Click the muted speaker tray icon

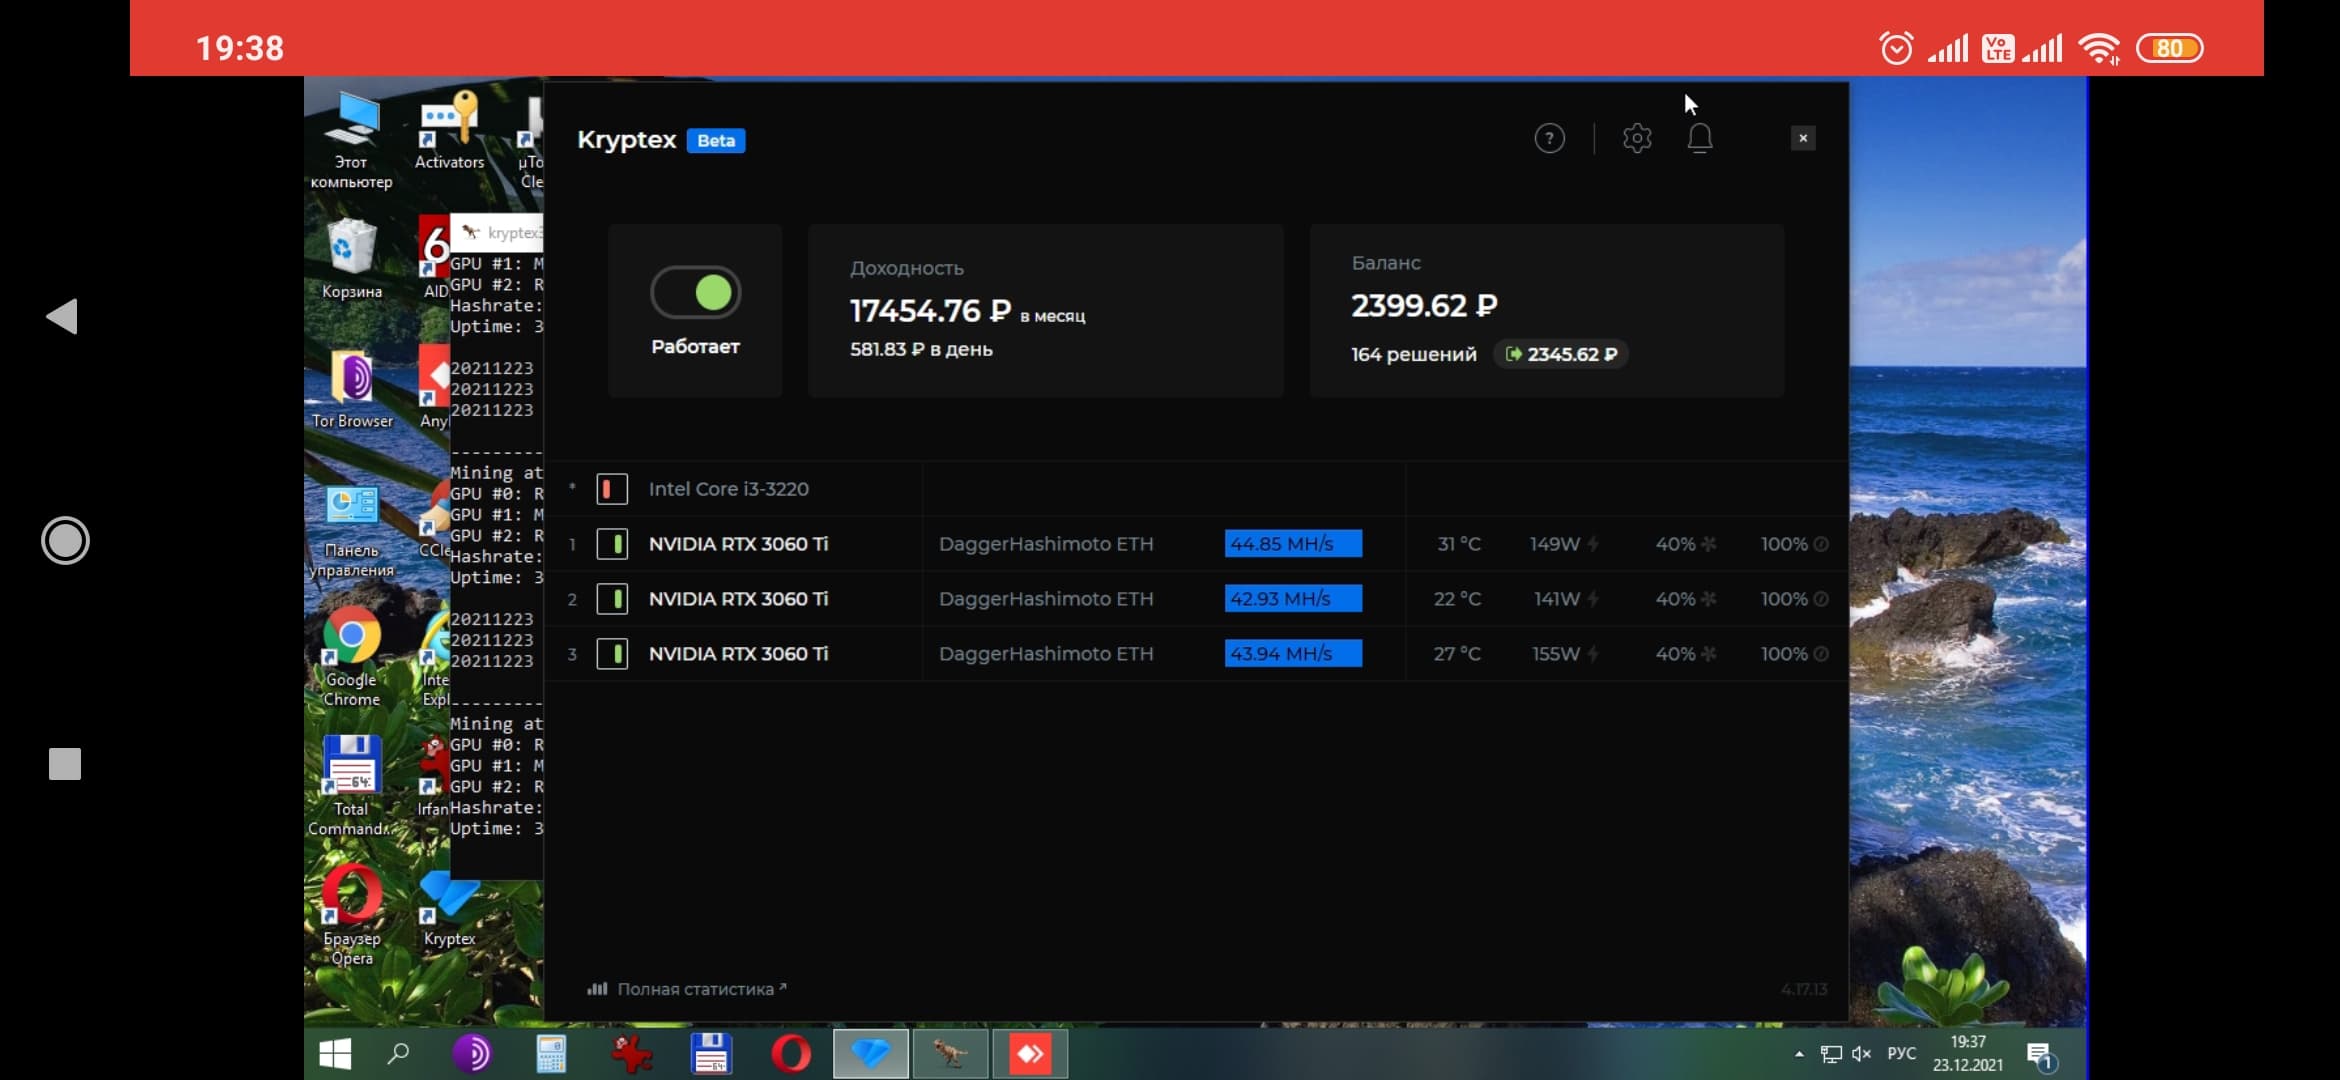1861,1054
